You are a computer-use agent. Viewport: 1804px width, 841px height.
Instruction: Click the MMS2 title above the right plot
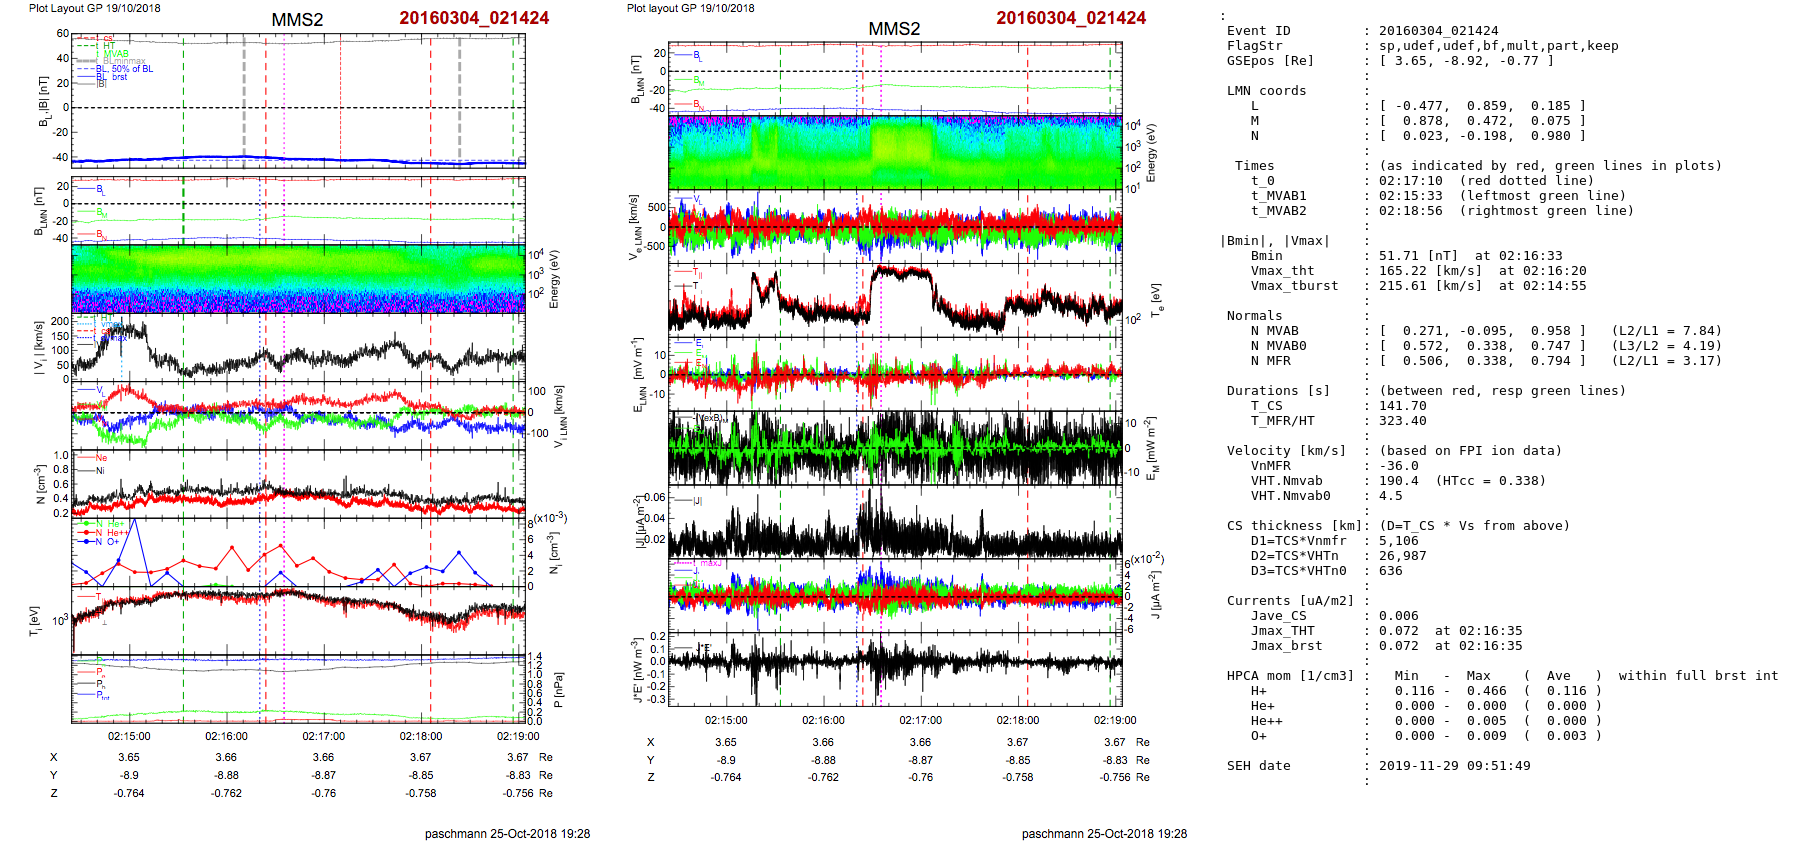point(894,29)
